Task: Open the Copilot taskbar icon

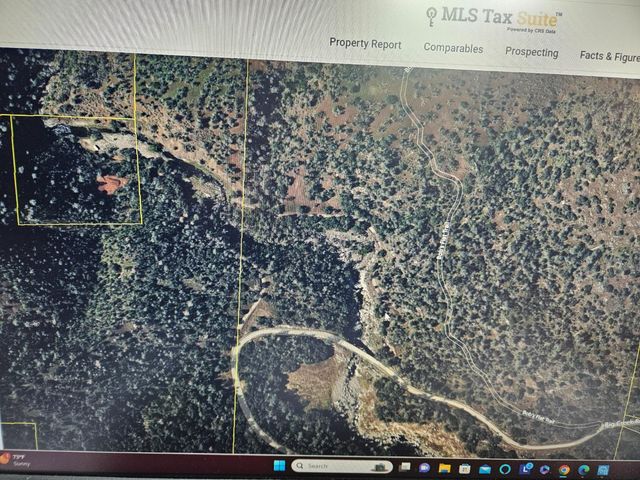Action: click(545, 470)
